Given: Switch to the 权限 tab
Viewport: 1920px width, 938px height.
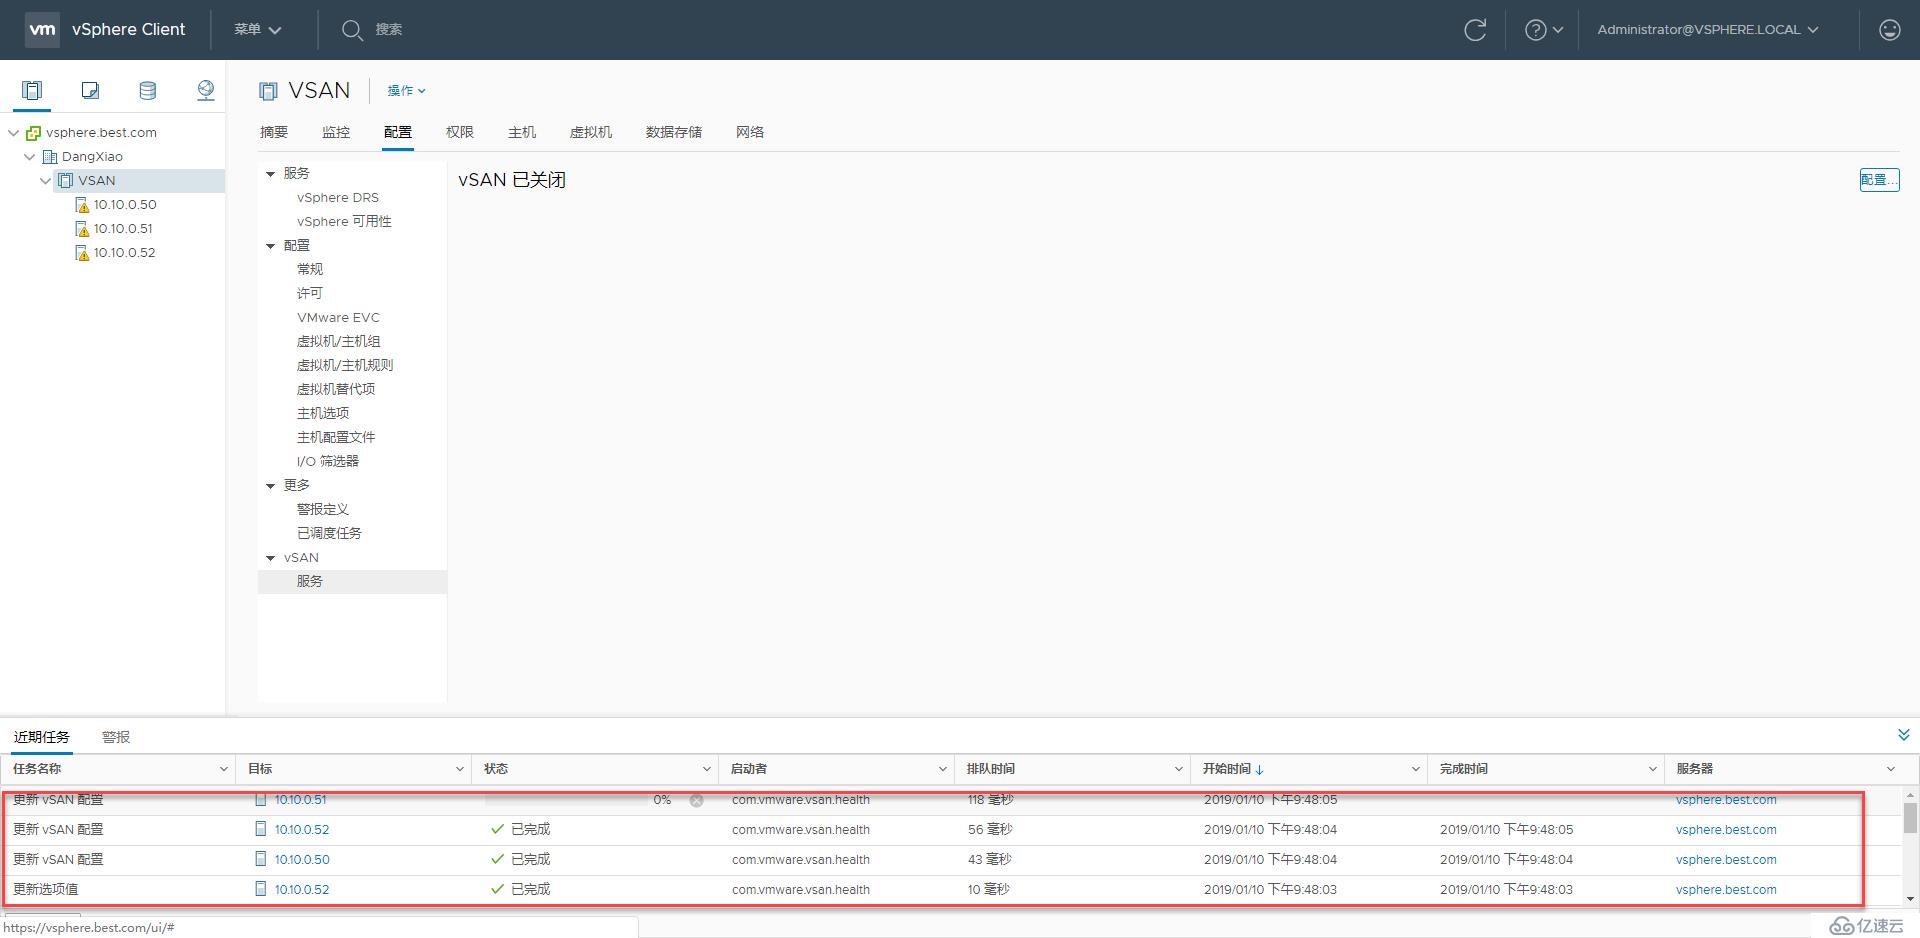Looking at the screenshot, I should click(460, 132).
